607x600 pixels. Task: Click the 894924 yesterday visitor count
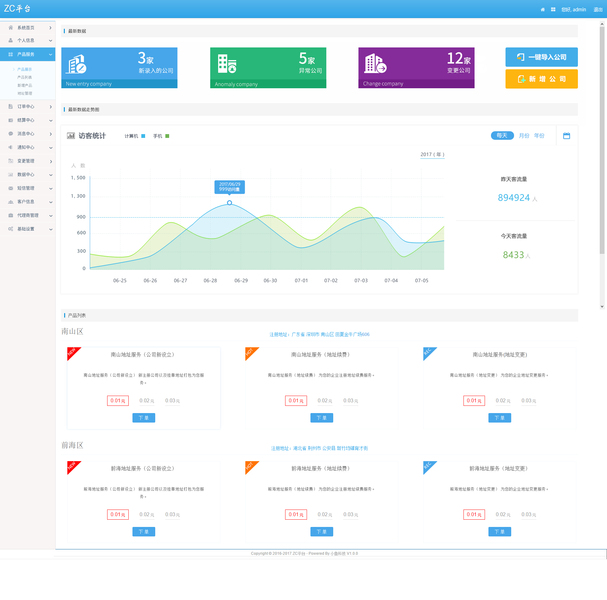coord(513,198)
